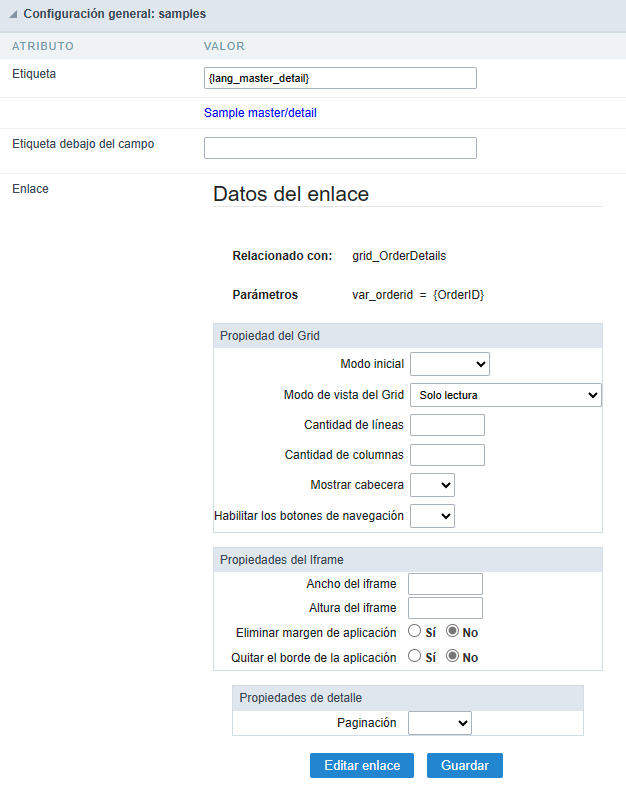626x792 pixels.
Task: Click the Sample master/detail blue text
Action: tap(260, 113)
